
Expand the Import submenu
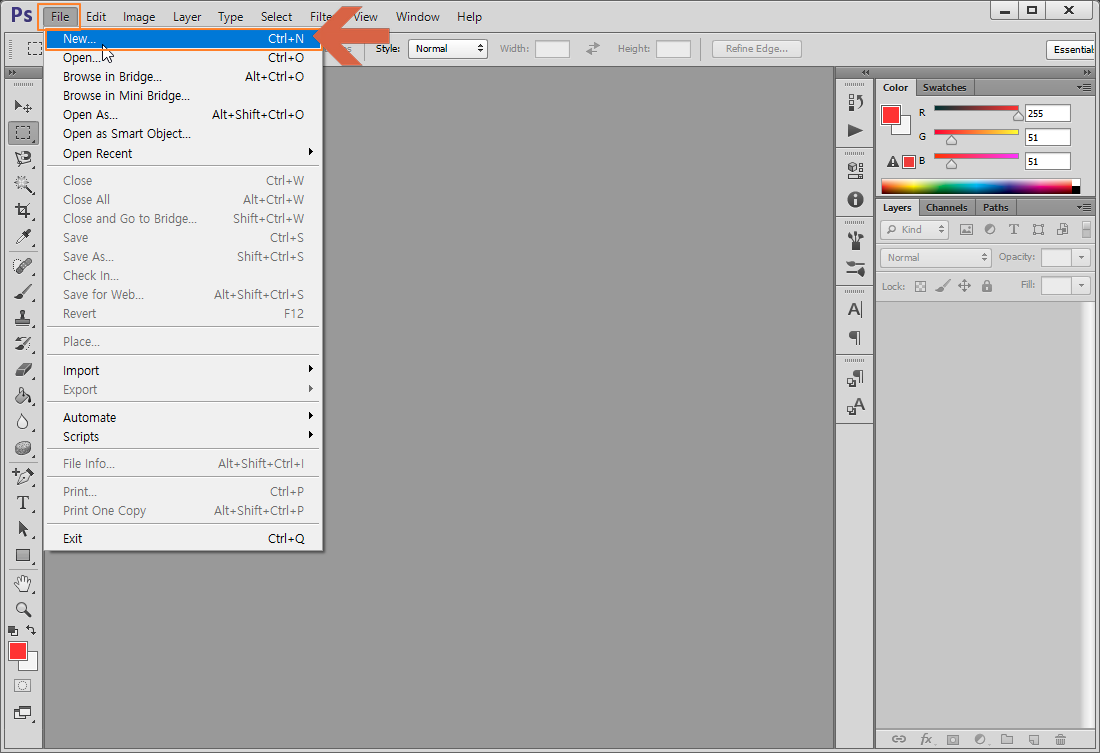click(182, 370)
